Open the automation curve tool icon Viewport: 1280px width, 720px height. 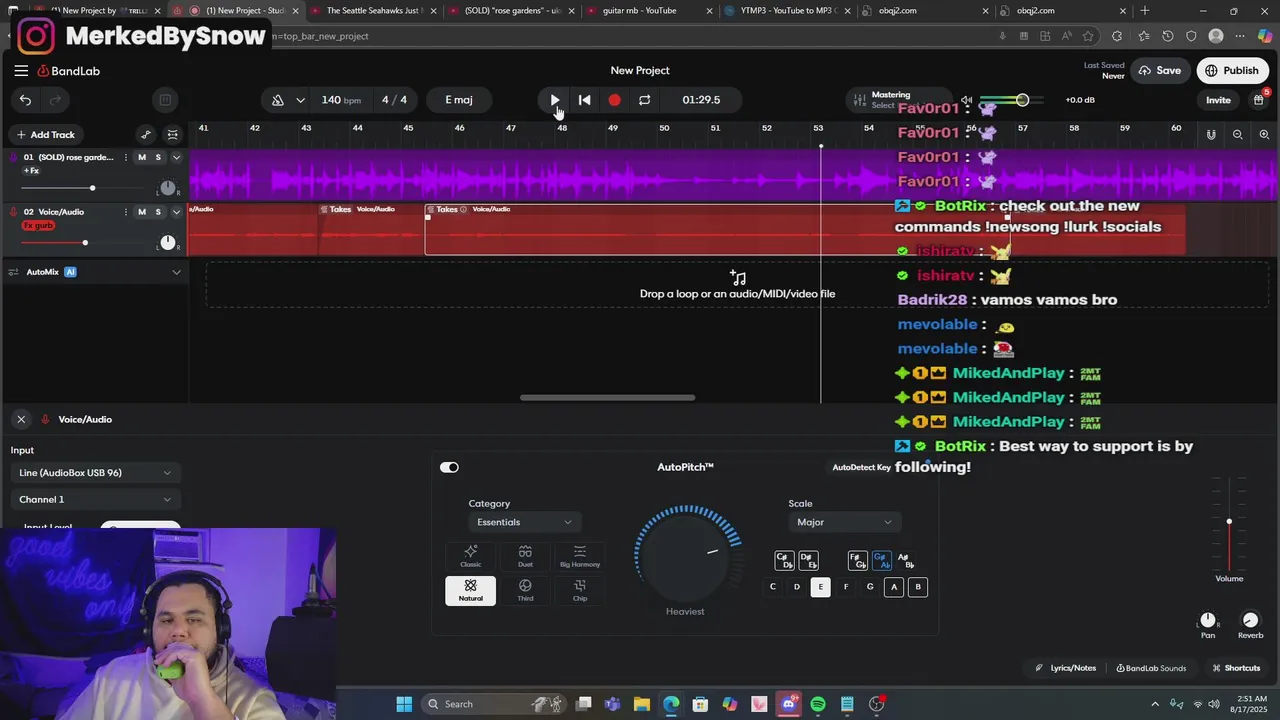tap(146, 134)
